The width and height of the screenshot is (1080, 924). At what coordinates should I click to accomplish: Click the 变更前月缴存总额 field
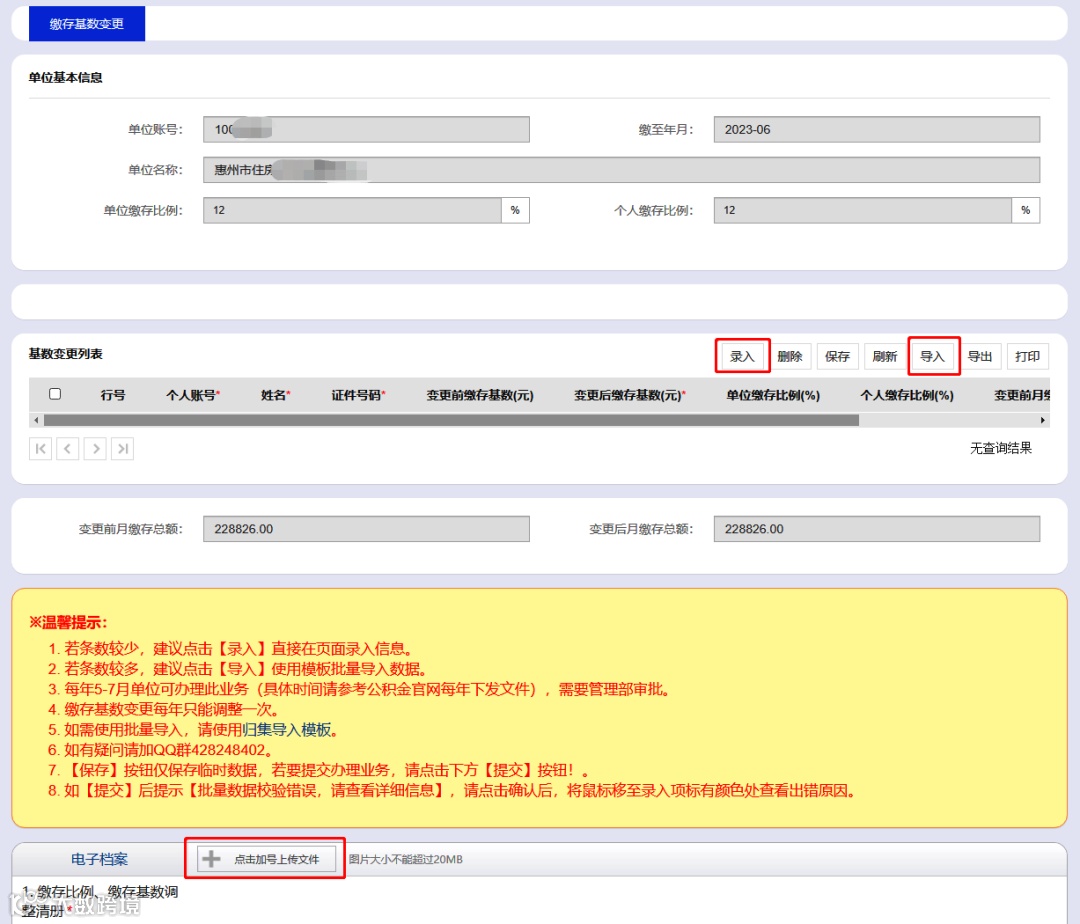pos(366,529)
